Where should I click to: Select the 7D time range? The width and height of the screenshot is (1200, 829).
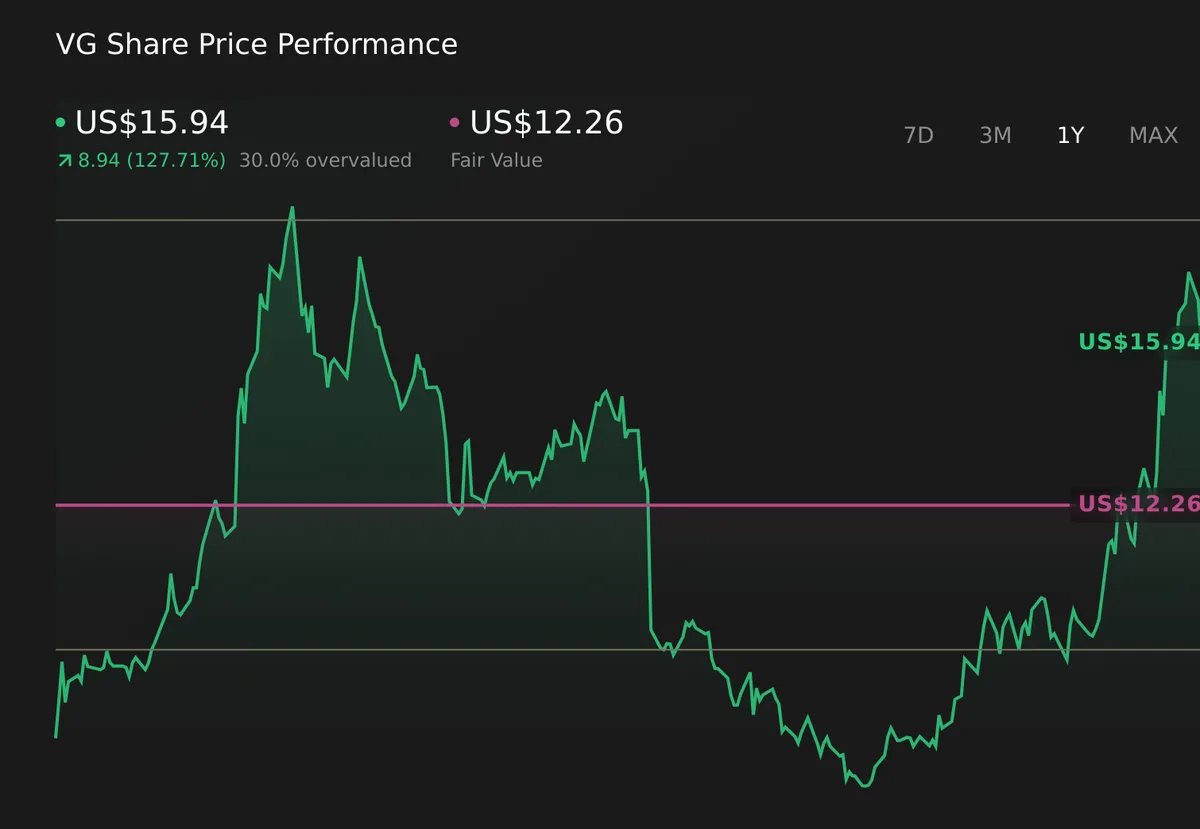(x=918, y=135)
